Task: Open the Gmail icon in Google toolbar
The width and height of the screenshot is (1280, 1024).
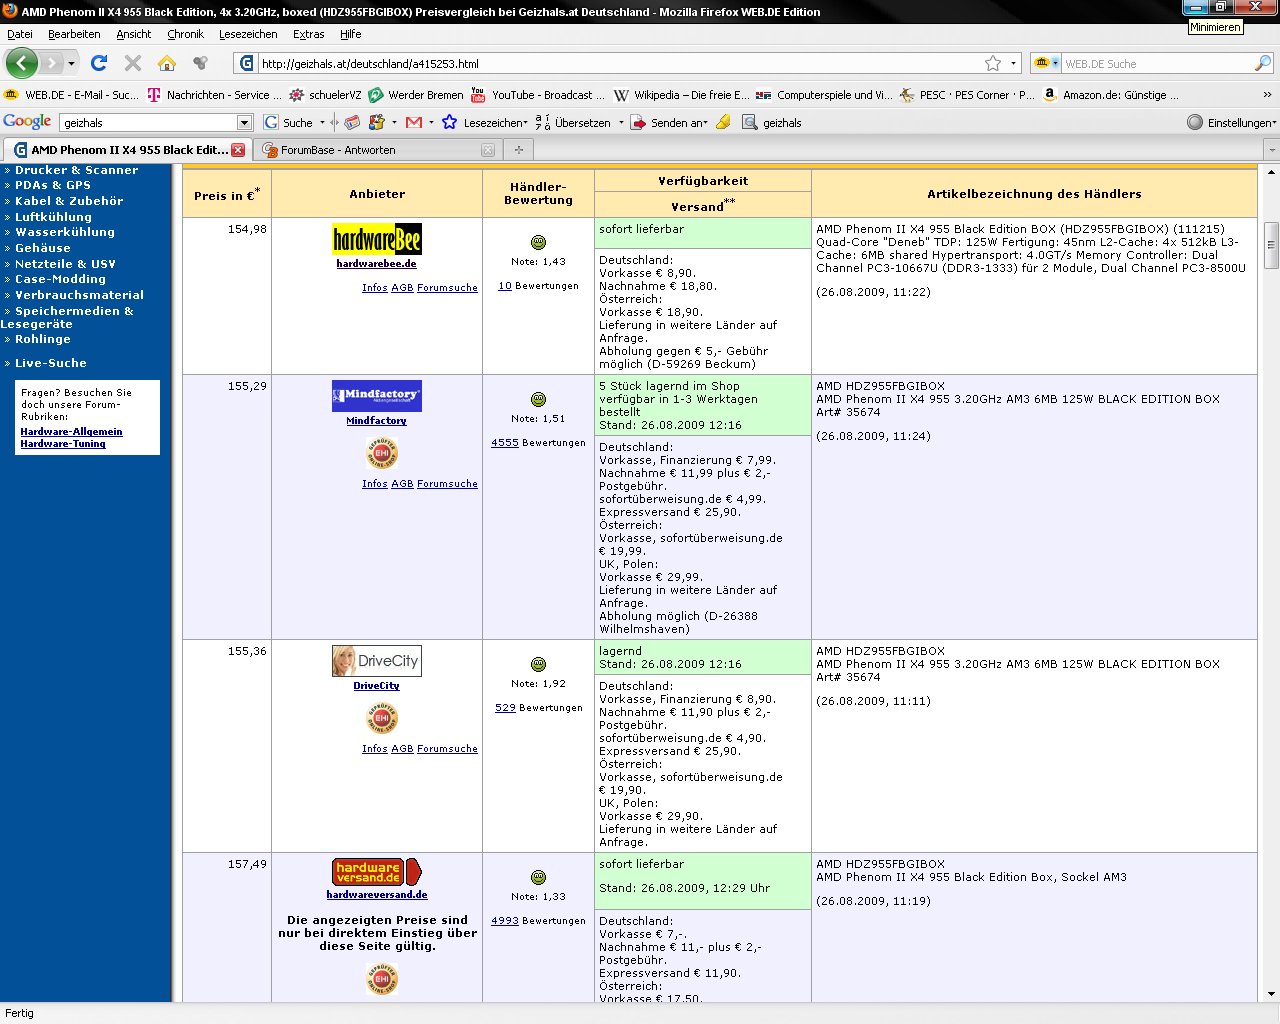Action: 414,122
